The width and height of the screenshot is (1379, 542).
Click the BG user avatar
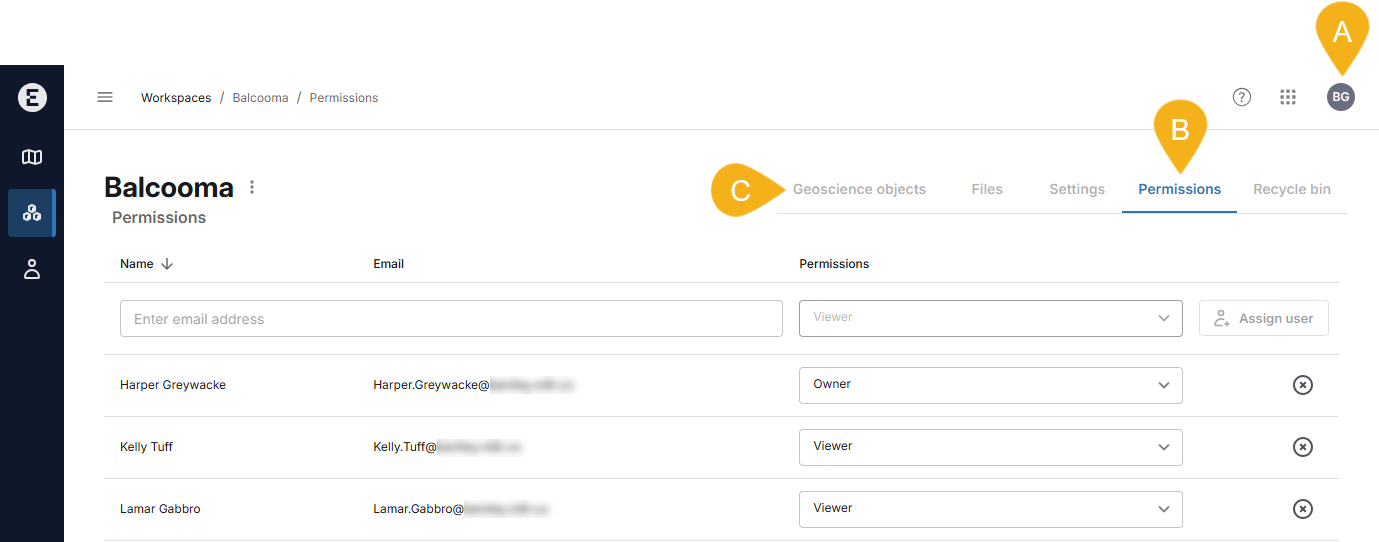click(1340, 97)
